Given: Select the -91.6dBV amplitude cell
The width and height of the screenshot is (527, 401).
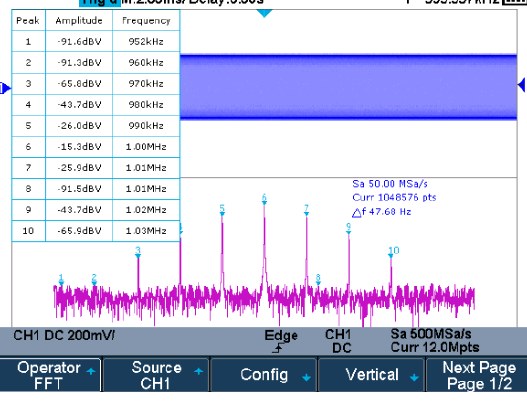Looking at the screenshot, I should click(79, 41).
